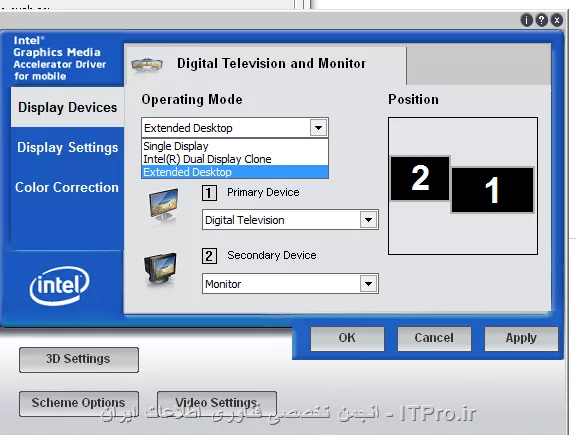Click the secondary device CRT monitor icon
This screenshot has height=435, width=576.
[161, 269]
